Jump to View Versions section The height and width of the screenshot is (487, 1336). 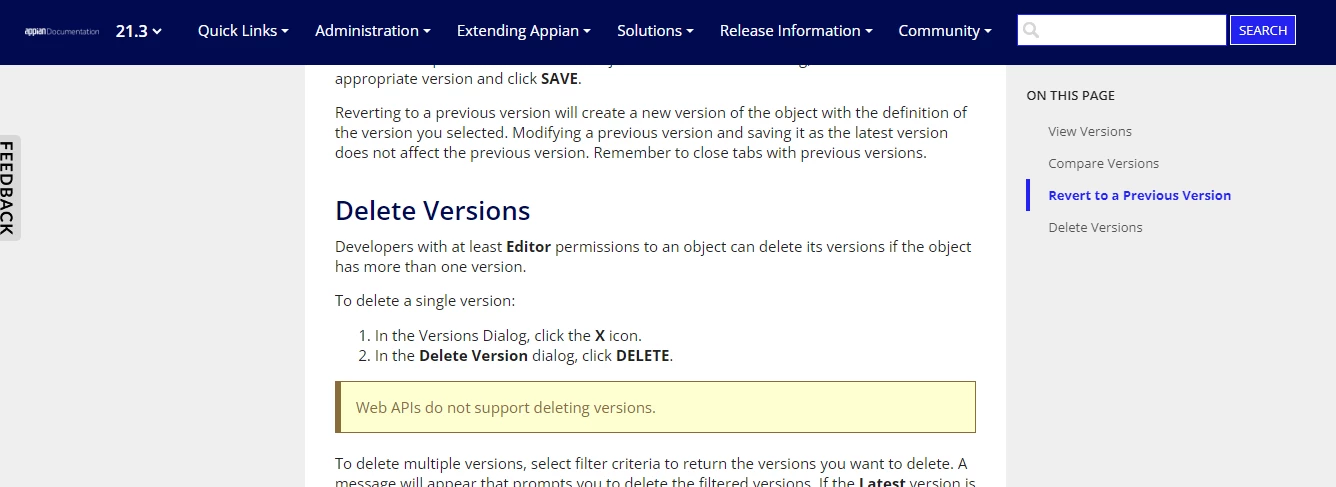1090,131
